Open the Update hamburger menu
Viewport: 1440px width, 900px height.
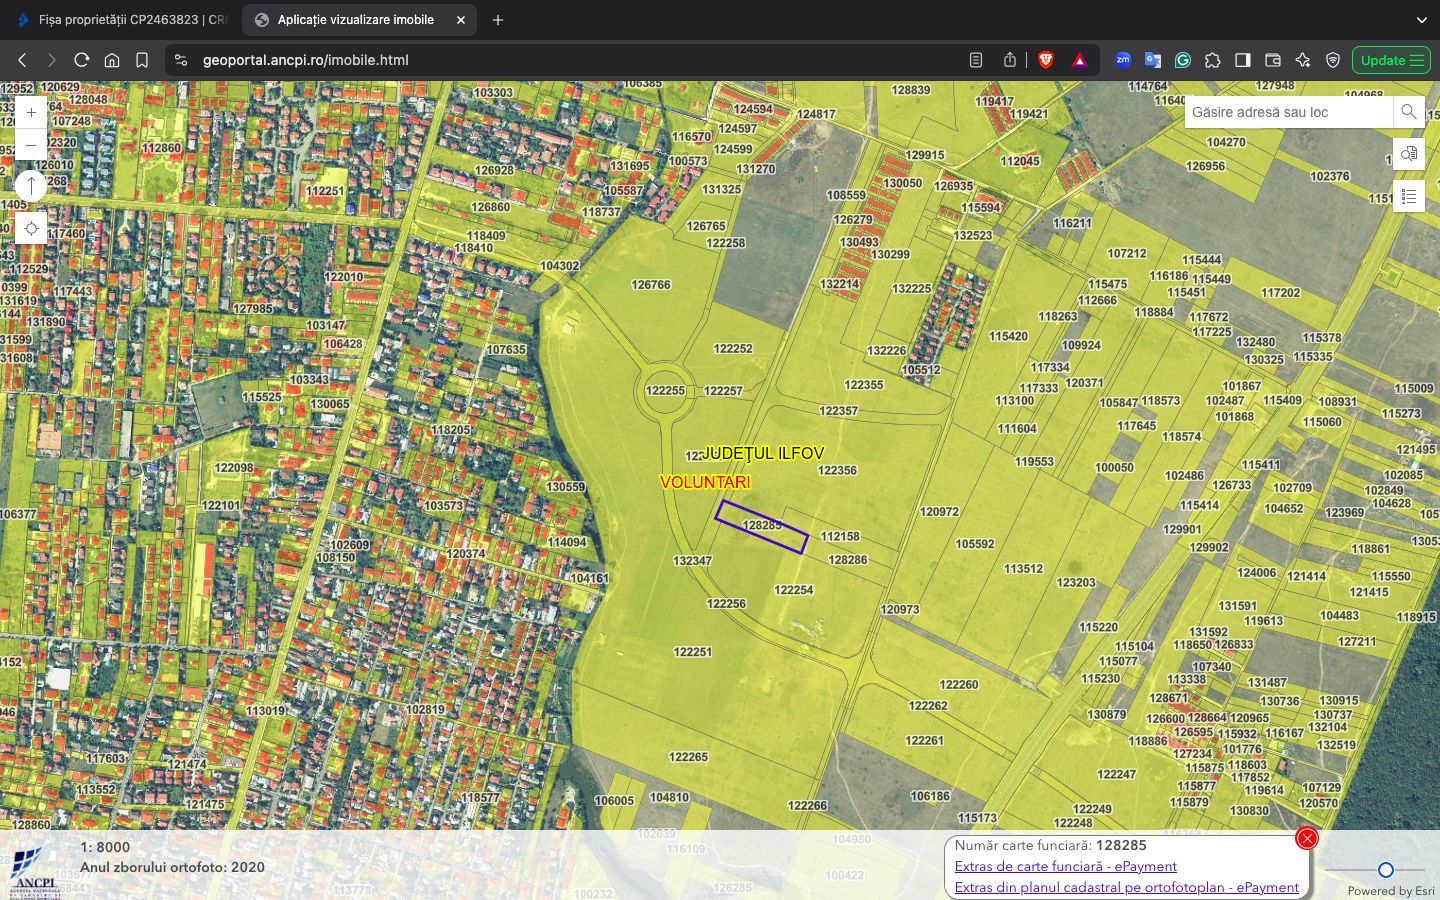[1390, 60]
